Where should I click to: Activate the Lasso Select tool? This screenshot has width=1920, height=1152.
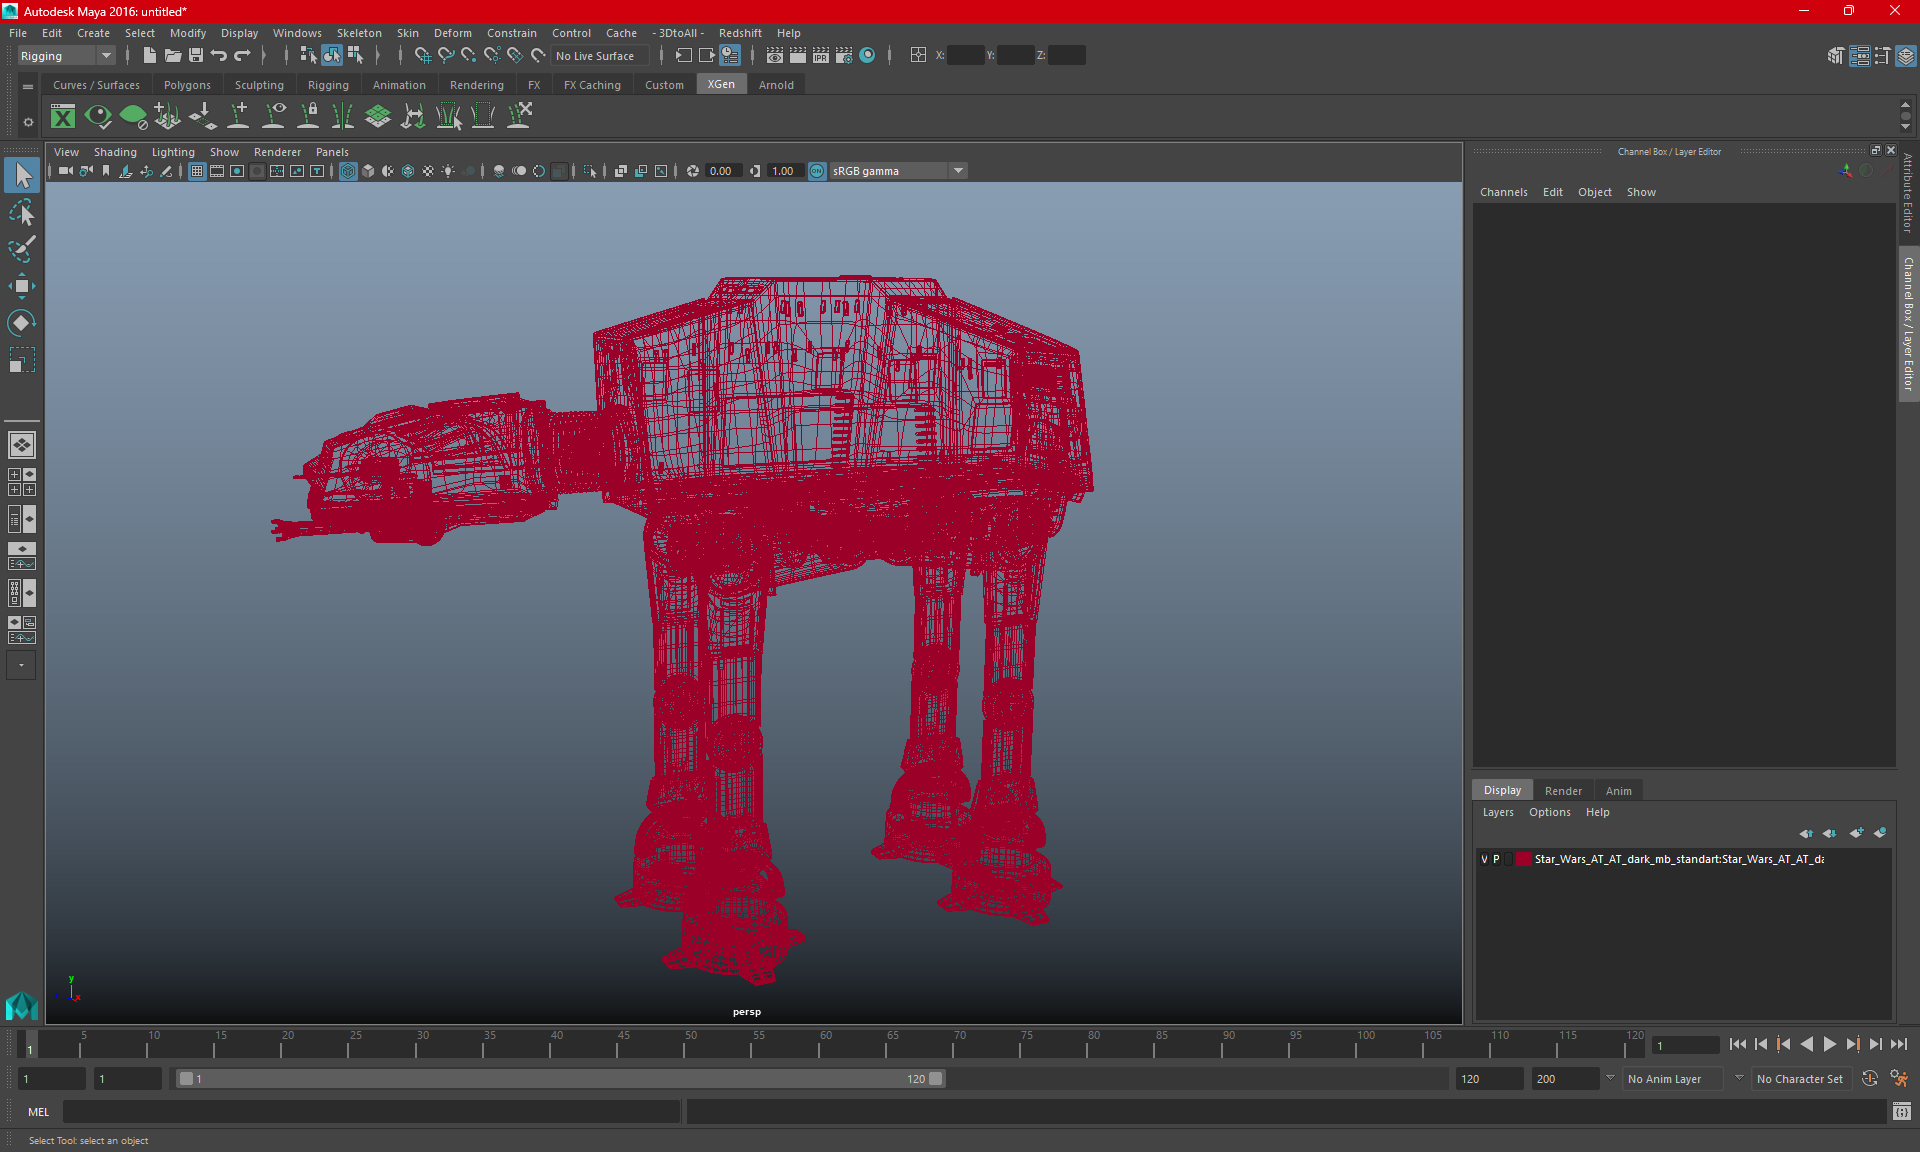click(x=21, y=212)
